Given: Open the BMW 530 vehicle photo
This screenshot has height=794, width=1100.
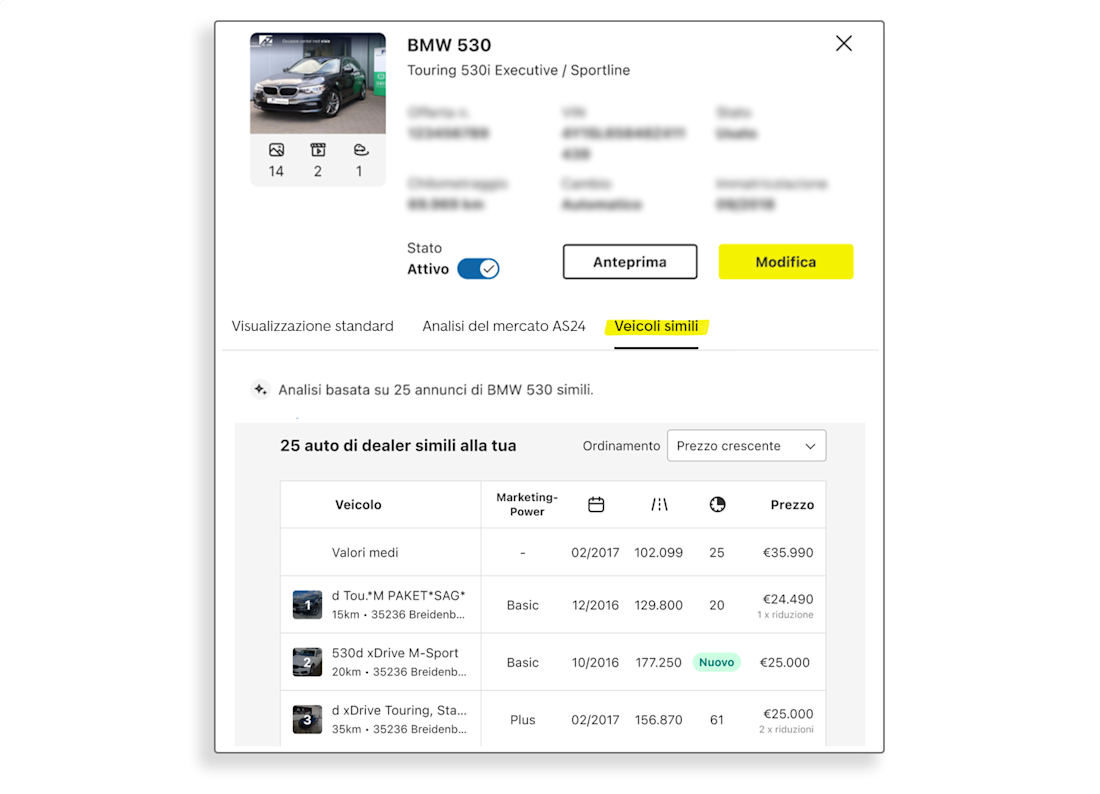Looking at the screenshot, I should tap(318, 83).
